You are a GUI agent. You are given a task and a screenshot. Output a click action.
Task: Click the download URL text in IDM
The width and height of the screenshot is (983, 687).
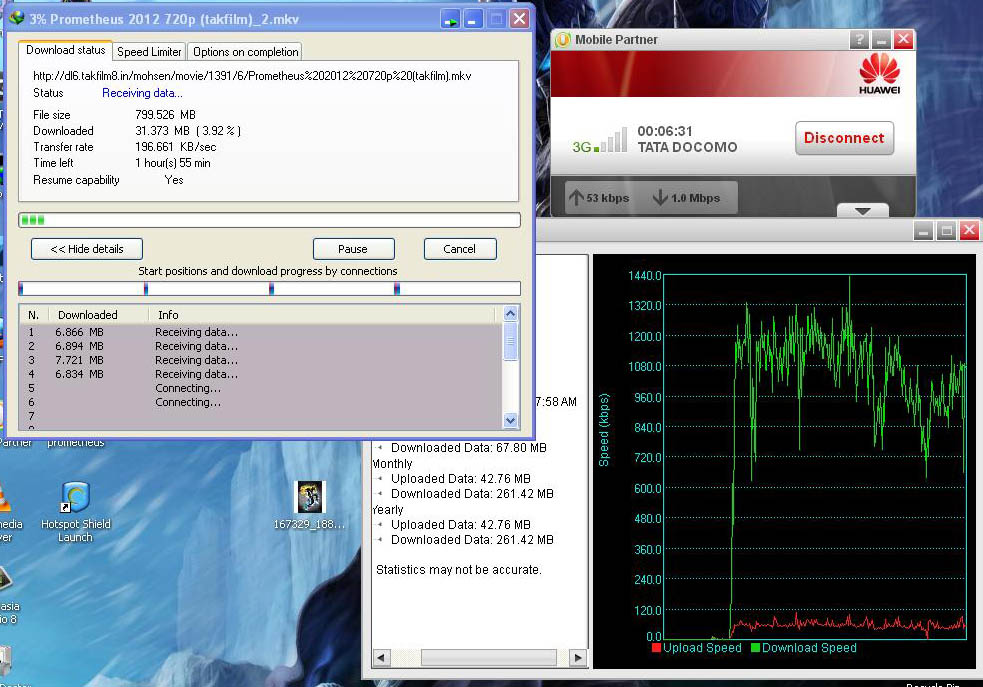coord(252,76)
